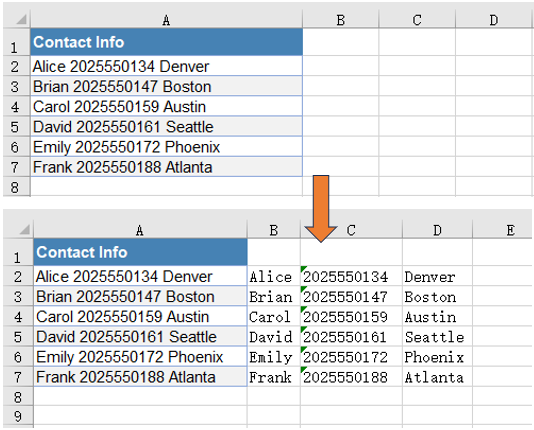Image resolution: width=534 pixels, height=430 pixels.
Task: Select split cell containing only 'Seattle'
Action: [x=437, y=336]
